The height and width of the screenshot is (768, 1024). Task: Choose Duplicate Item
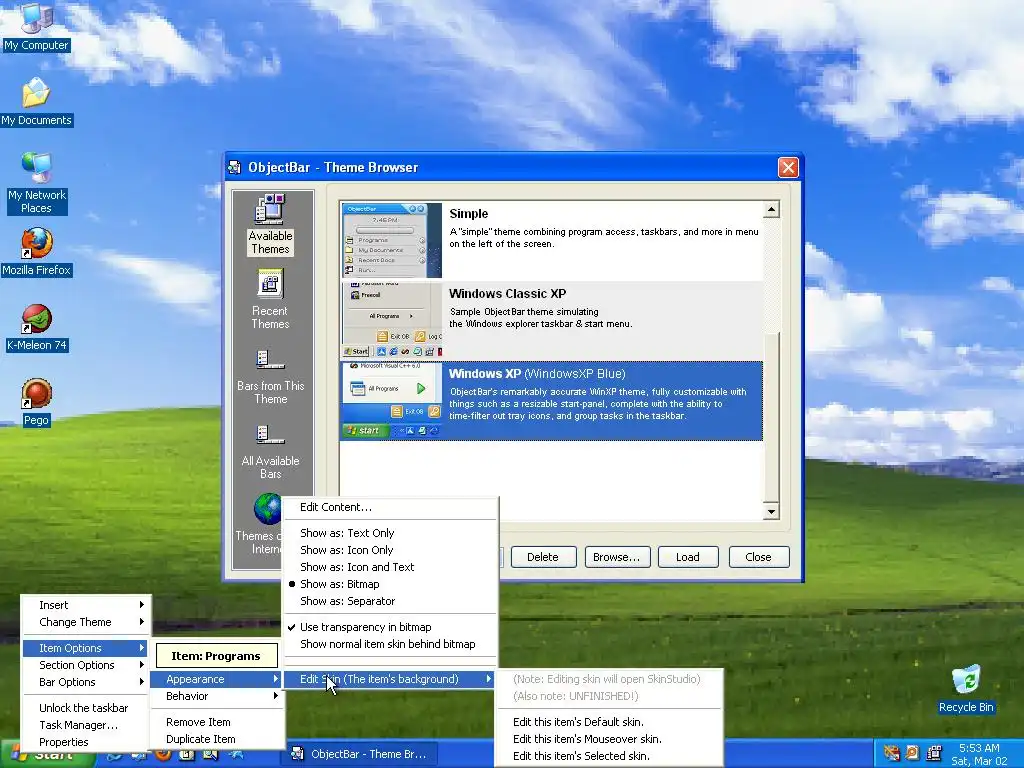click(217, 739)
